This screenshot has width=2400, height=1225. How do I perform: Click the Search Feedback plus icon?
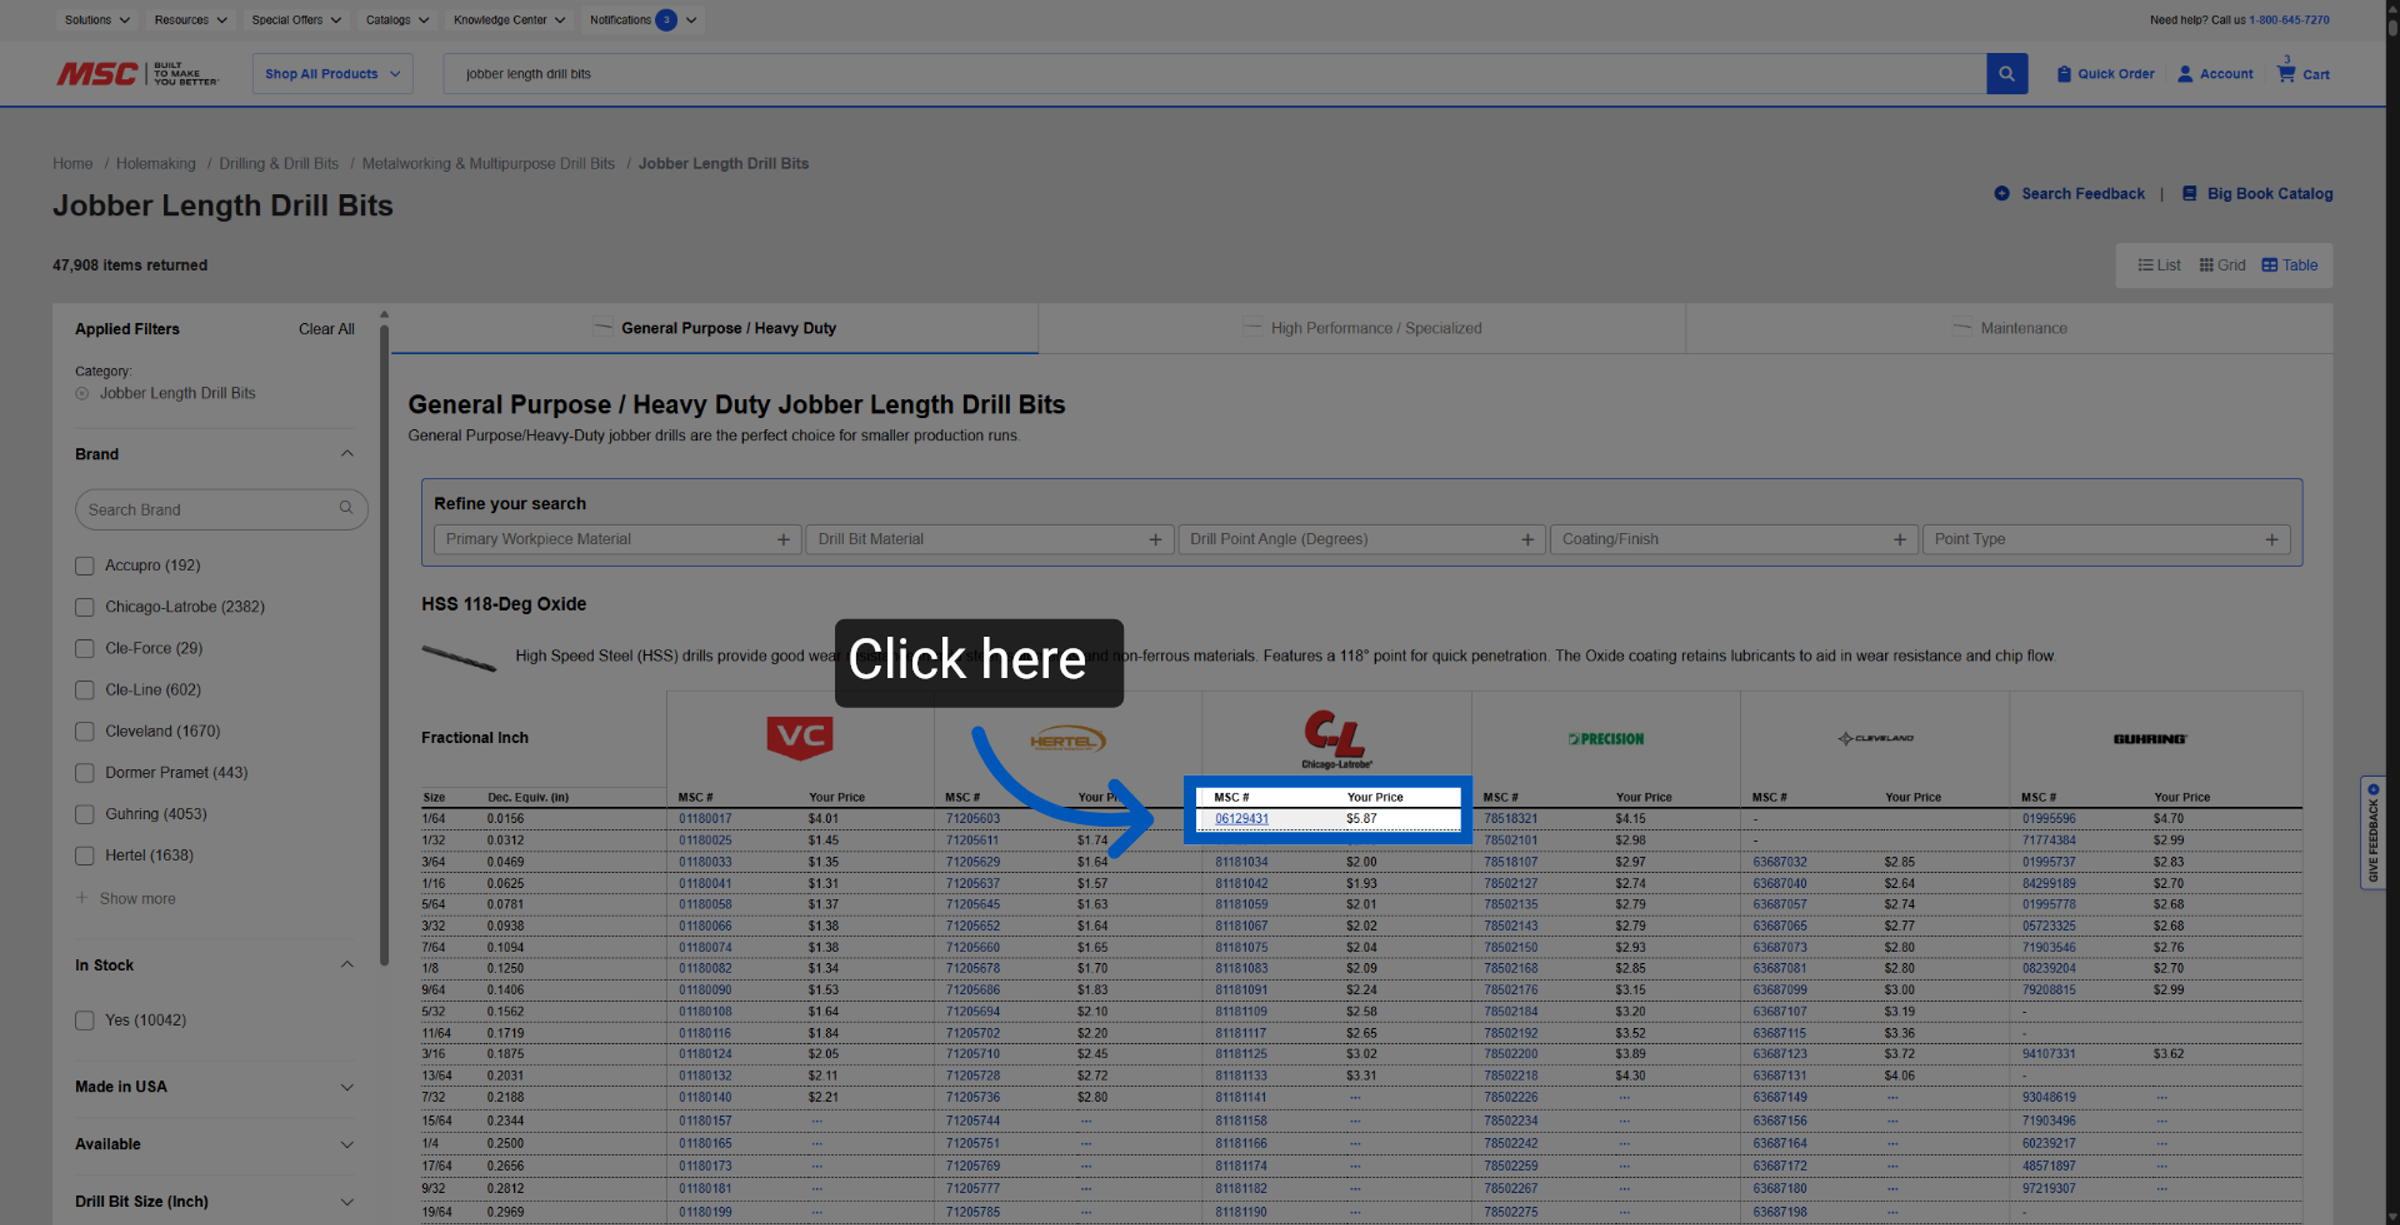2001,193
